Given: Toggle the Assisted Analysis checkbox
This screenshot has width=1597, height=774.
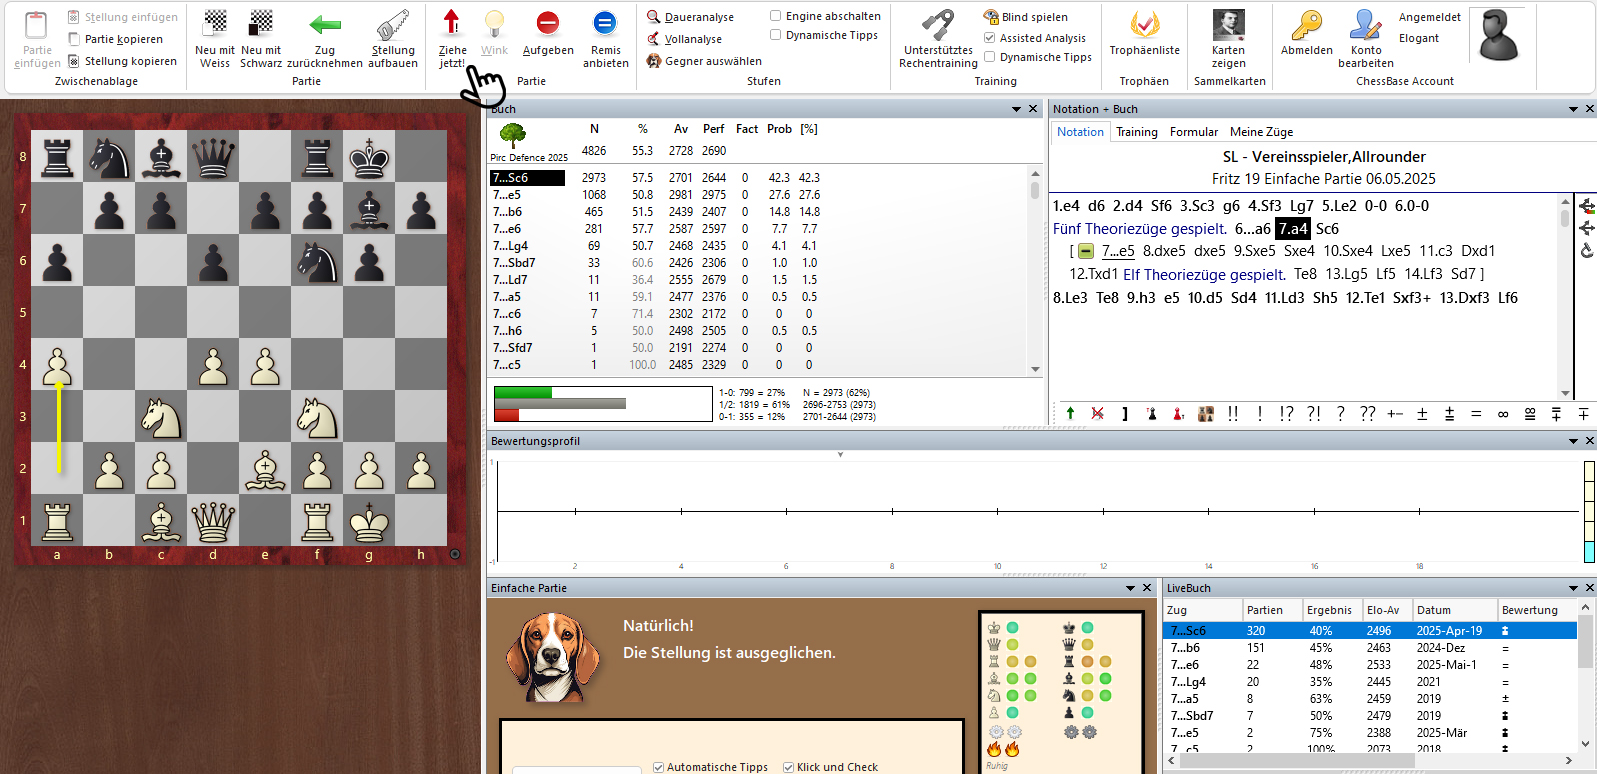Looking at the screenshot, I should (x=990, y=38).
